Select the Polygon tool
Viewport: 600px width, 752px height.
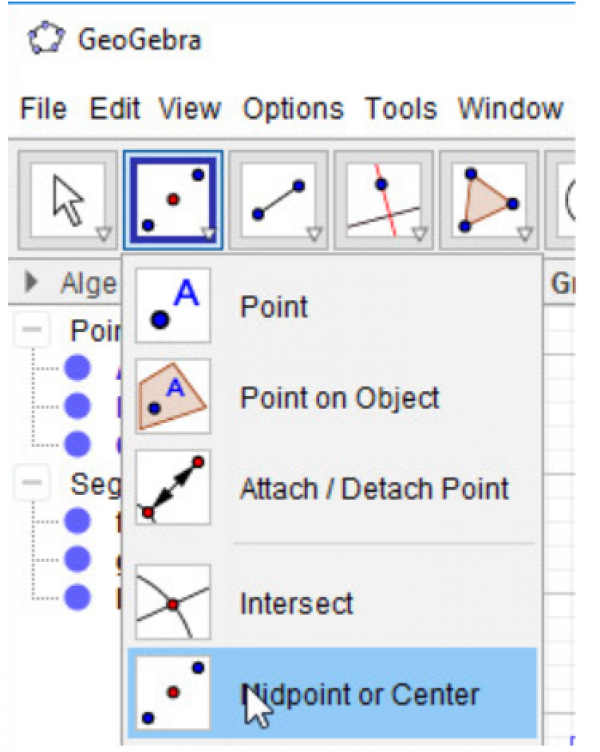coord(488,199)
